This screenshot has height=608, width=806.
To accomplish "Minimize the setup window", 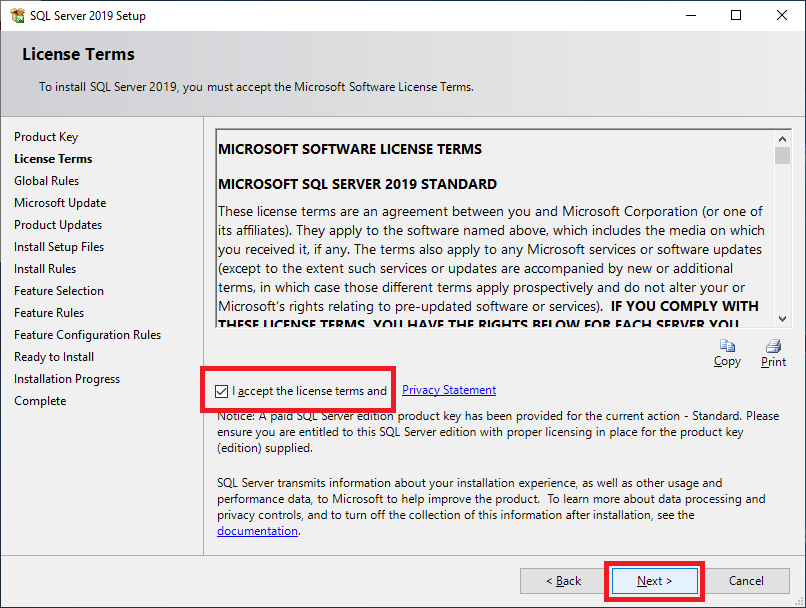I will click(x=690, y=15).
